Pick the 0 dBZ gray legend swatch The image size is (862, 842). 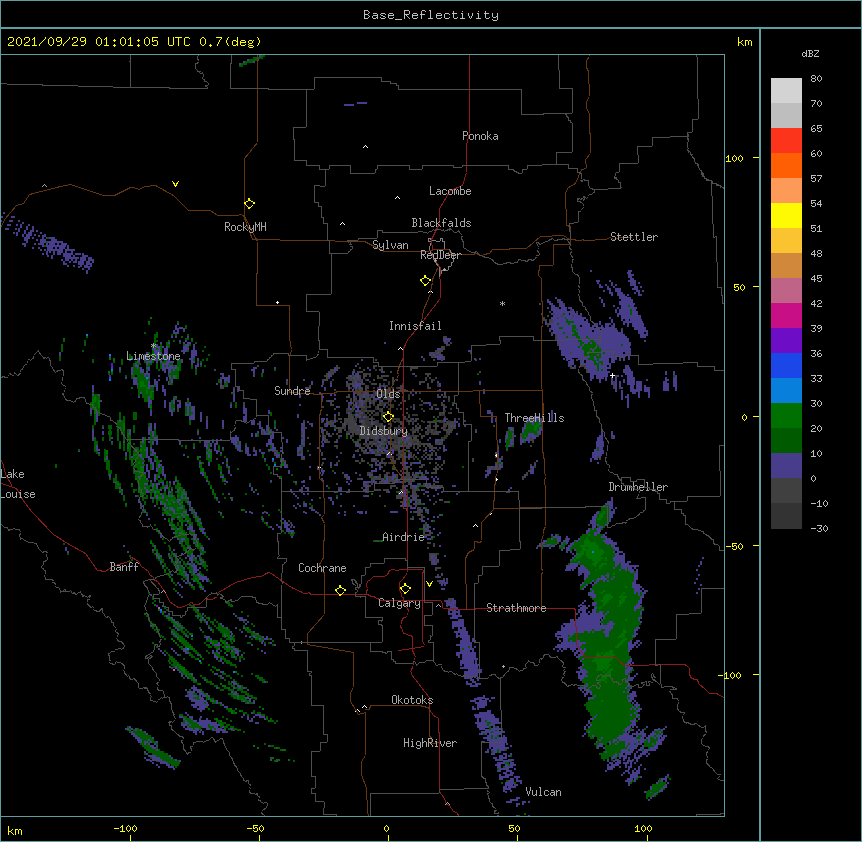coord(786,490)
